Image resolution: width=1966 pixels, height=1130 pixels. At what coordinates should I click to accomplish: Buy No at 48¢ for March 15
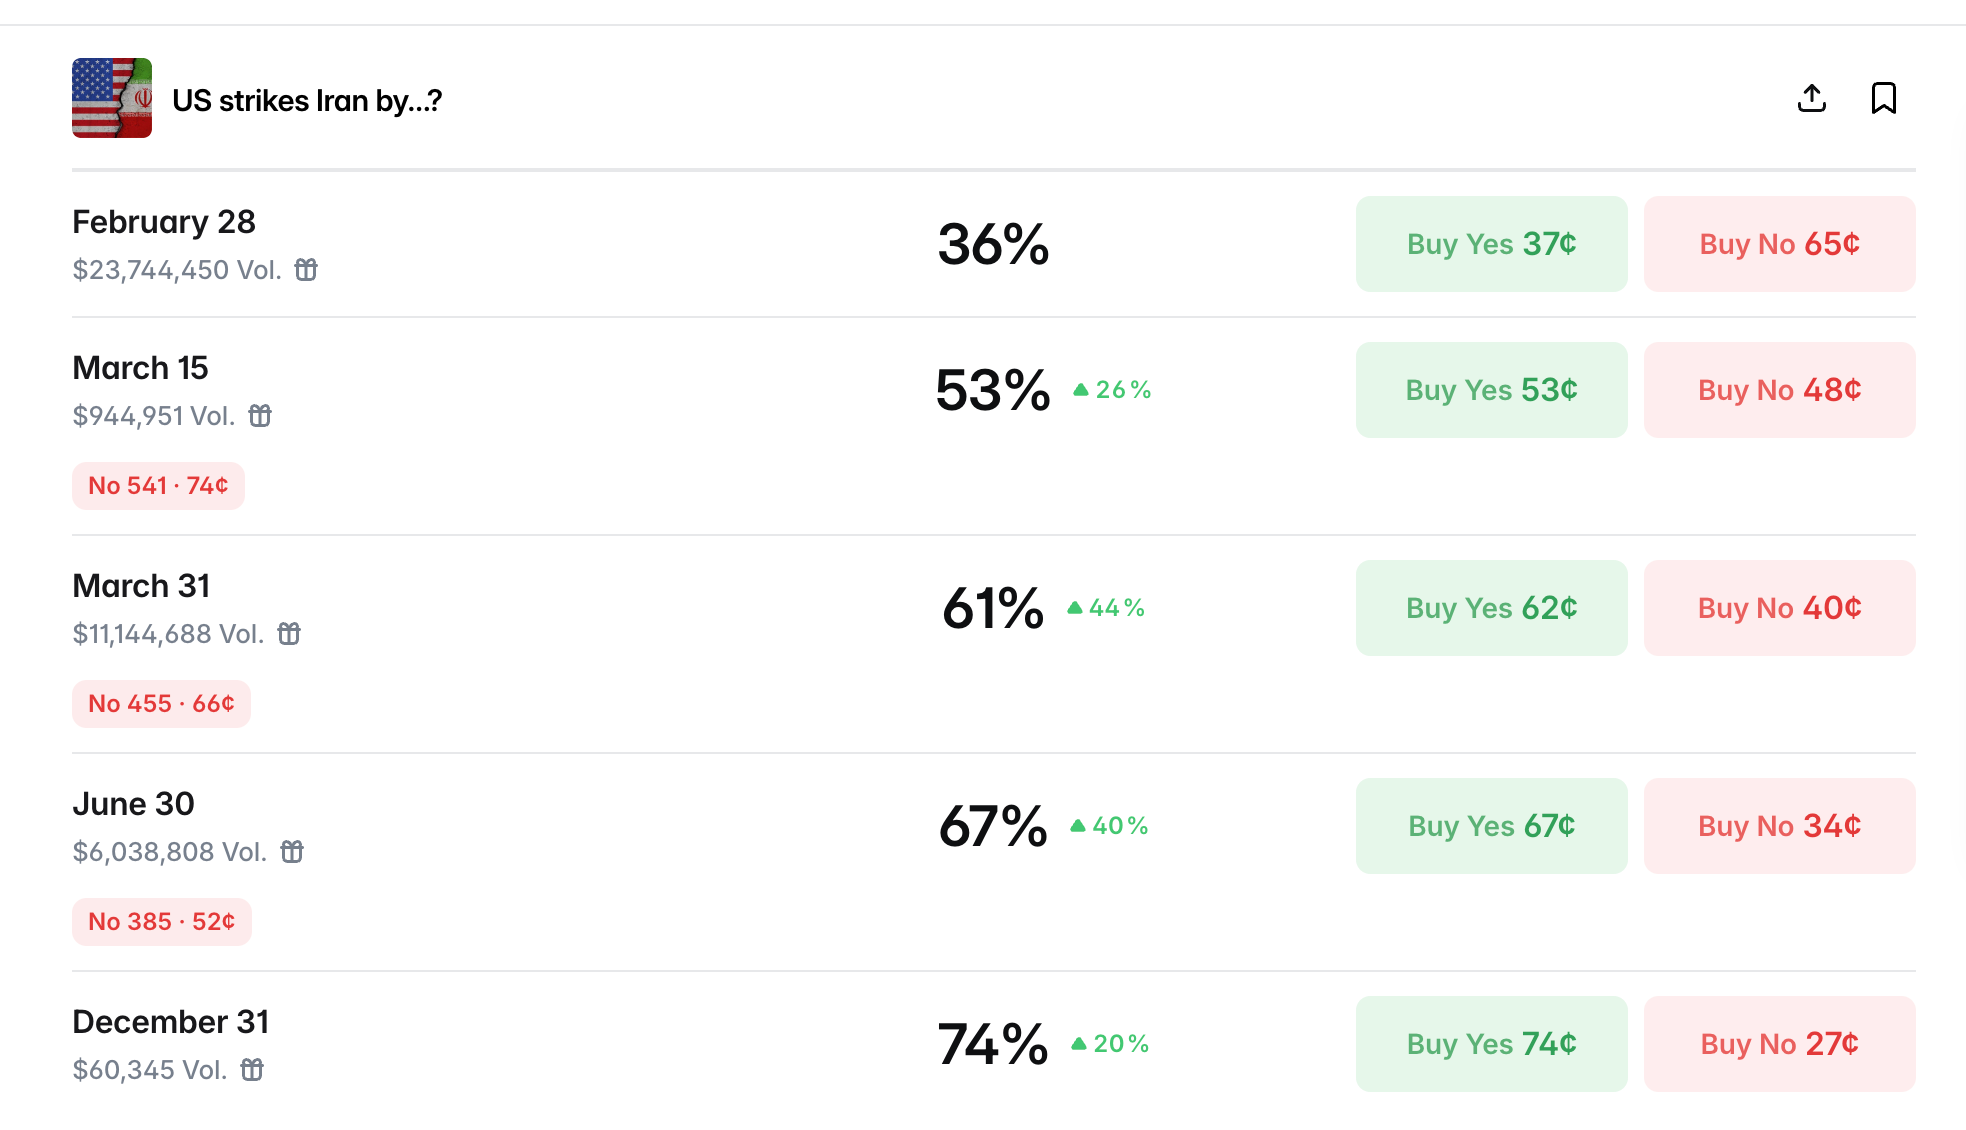point(1780,390)
